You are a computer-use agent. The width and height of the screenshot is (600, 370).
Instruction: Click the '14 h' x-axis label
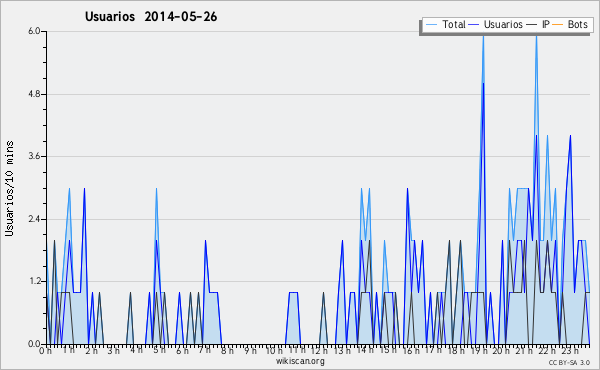point(365,350)
